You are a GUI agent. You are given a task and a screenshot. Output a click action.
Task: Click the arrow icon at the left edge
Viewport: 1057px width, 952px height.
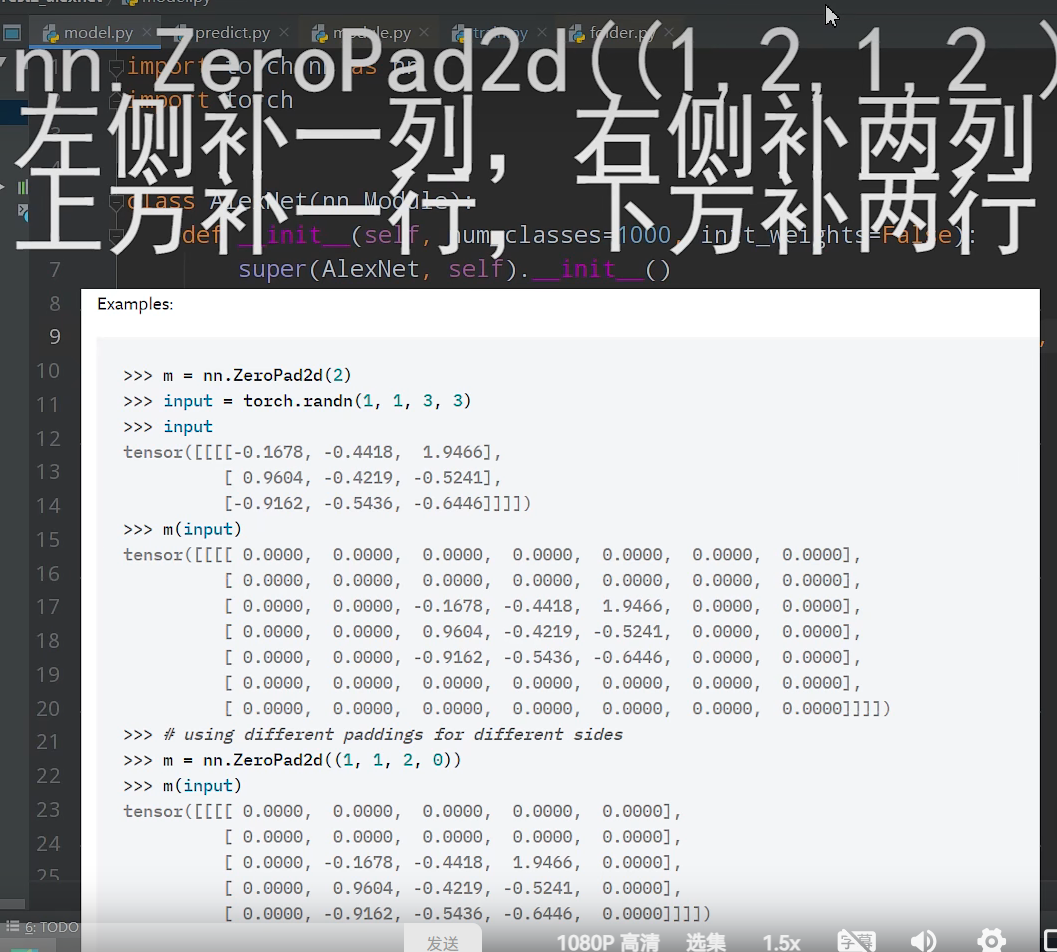pyautogui.click(x=5, y=186)
